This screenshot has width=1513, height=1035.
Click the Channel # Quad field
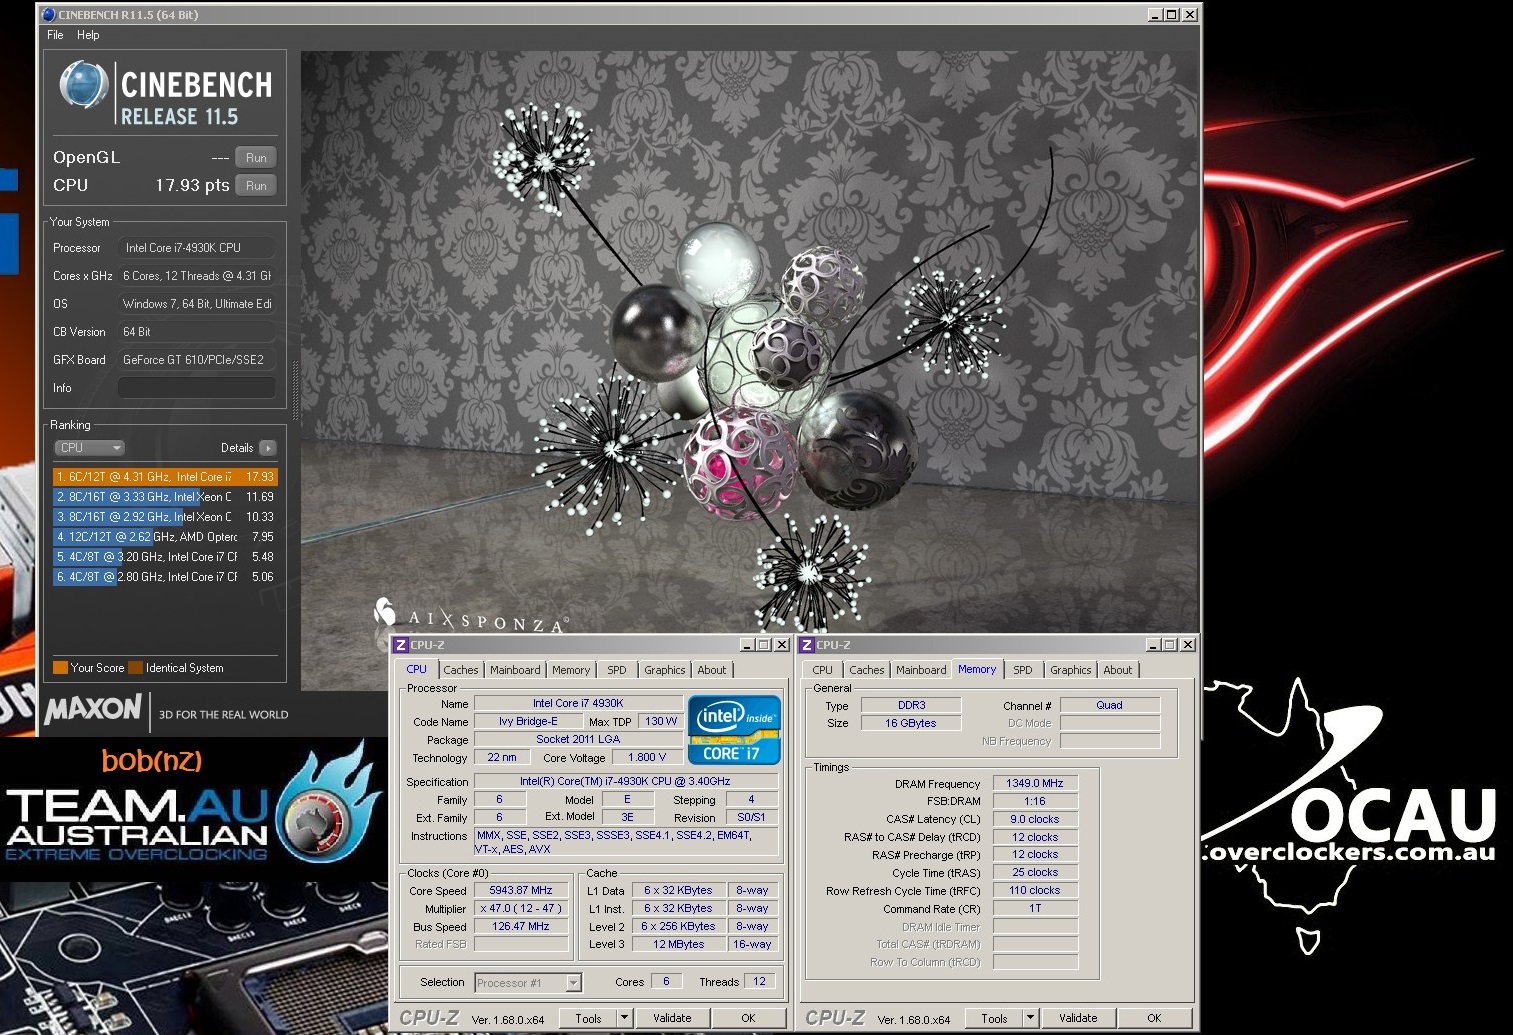[1110, 705]
